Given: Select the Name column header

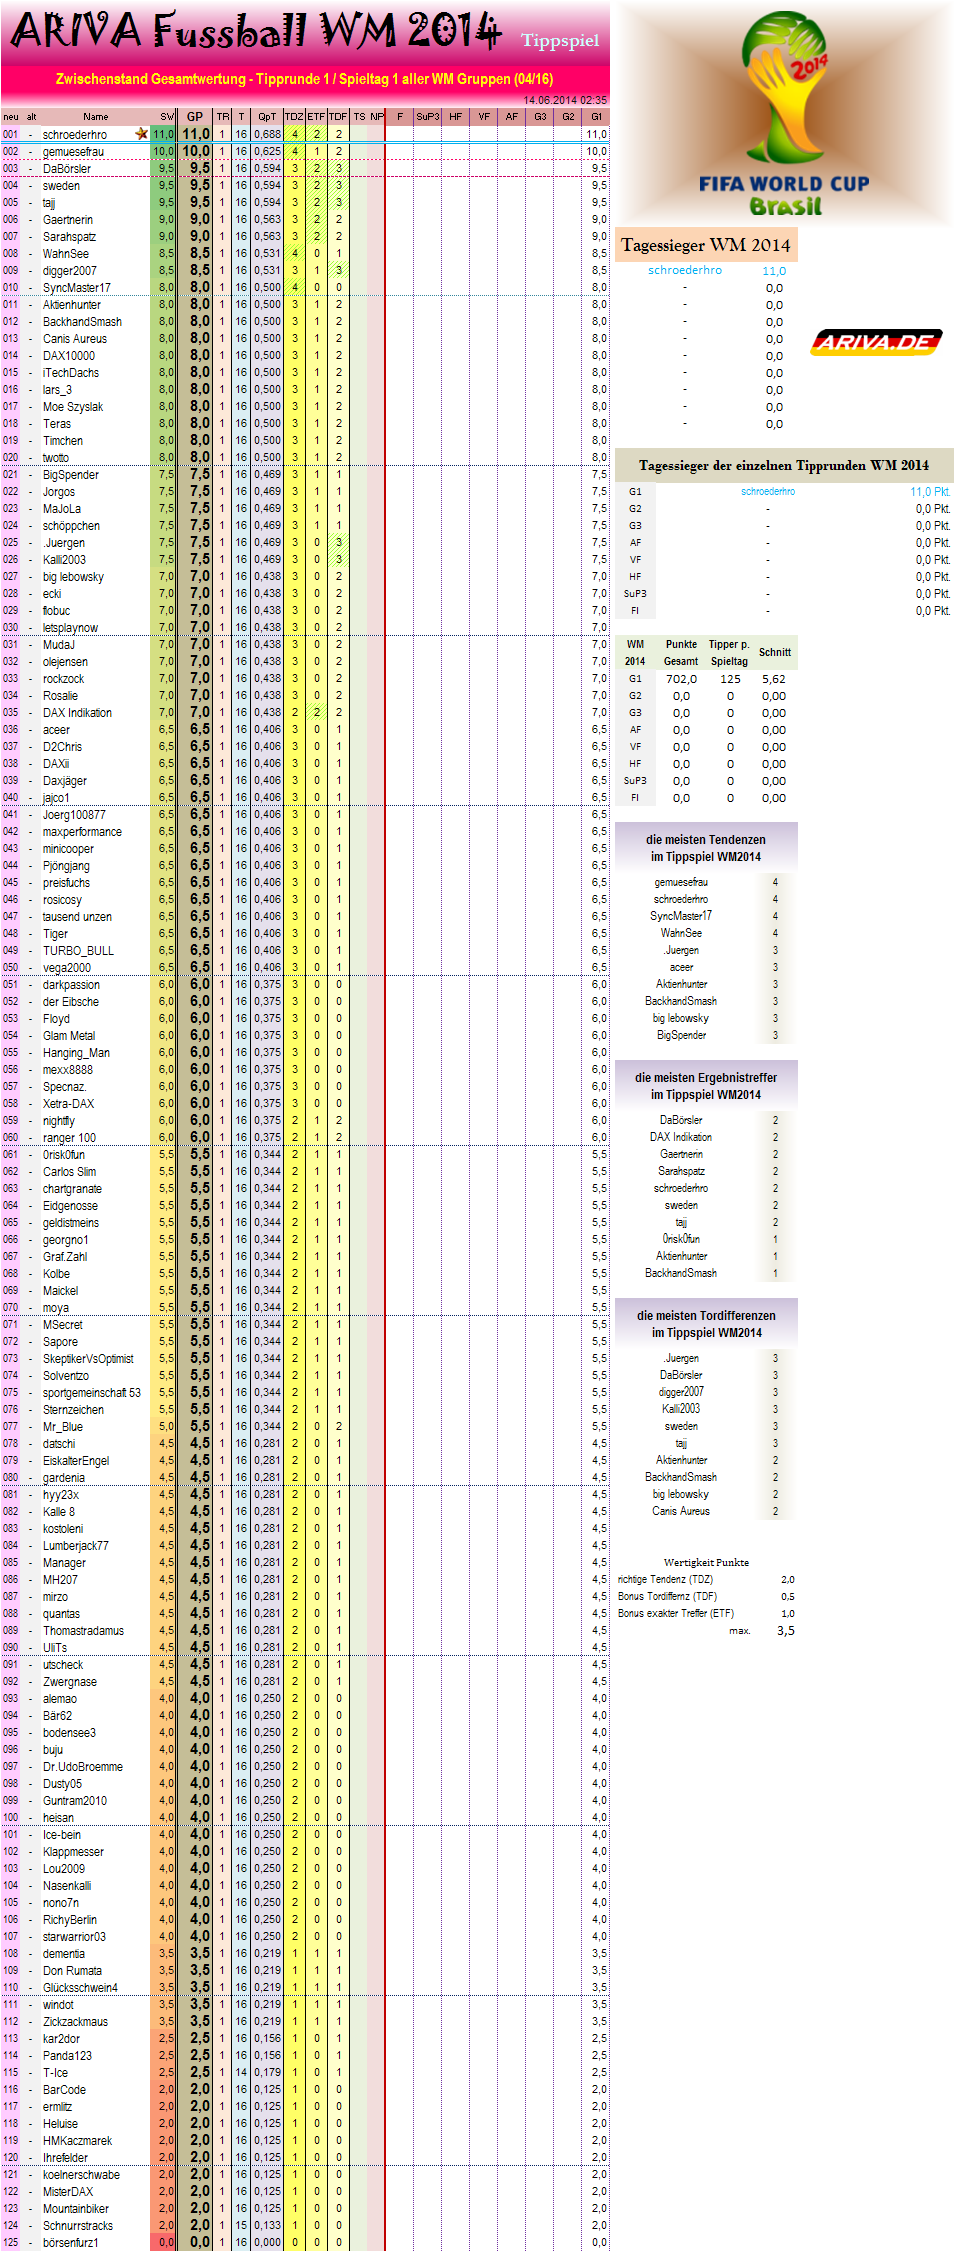Looking at the screenshot, I should tap(96, 117).
